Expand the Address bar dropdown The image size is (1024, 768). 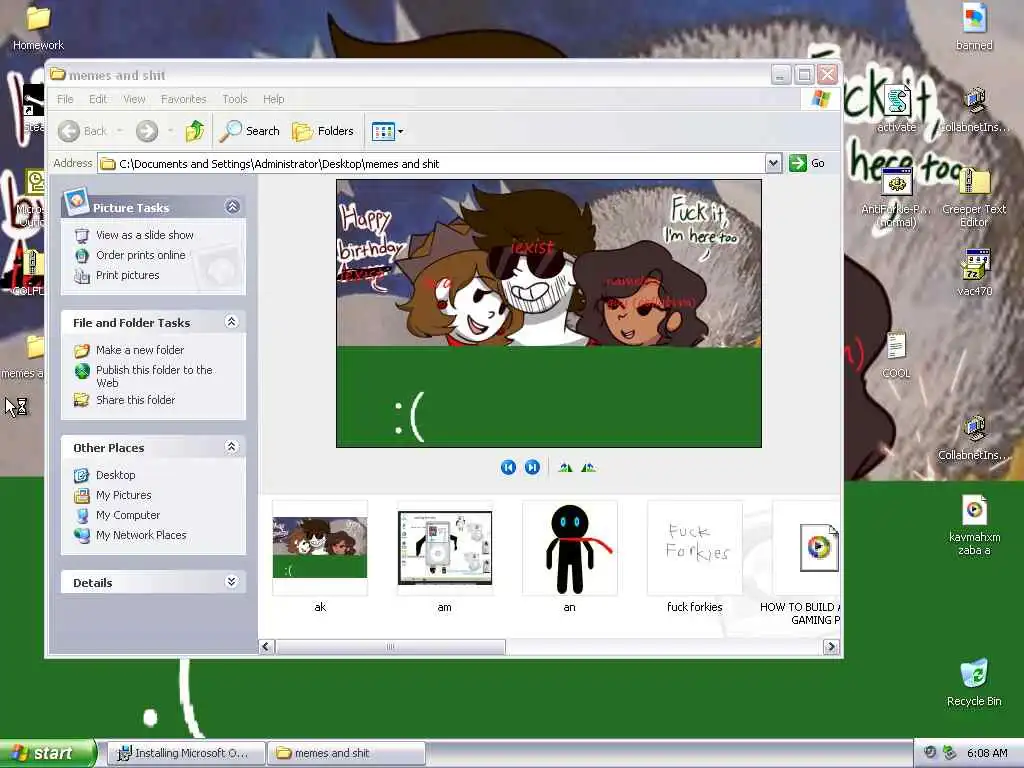click(x=773, y=163)
